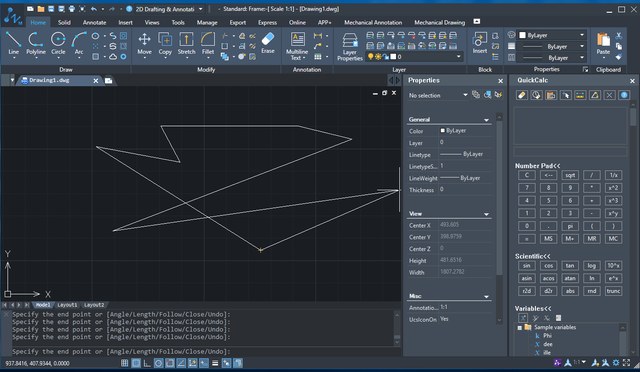Open the Annotate ribbon tab
This screenshot has width=640, height=372.
click(94, 22)
